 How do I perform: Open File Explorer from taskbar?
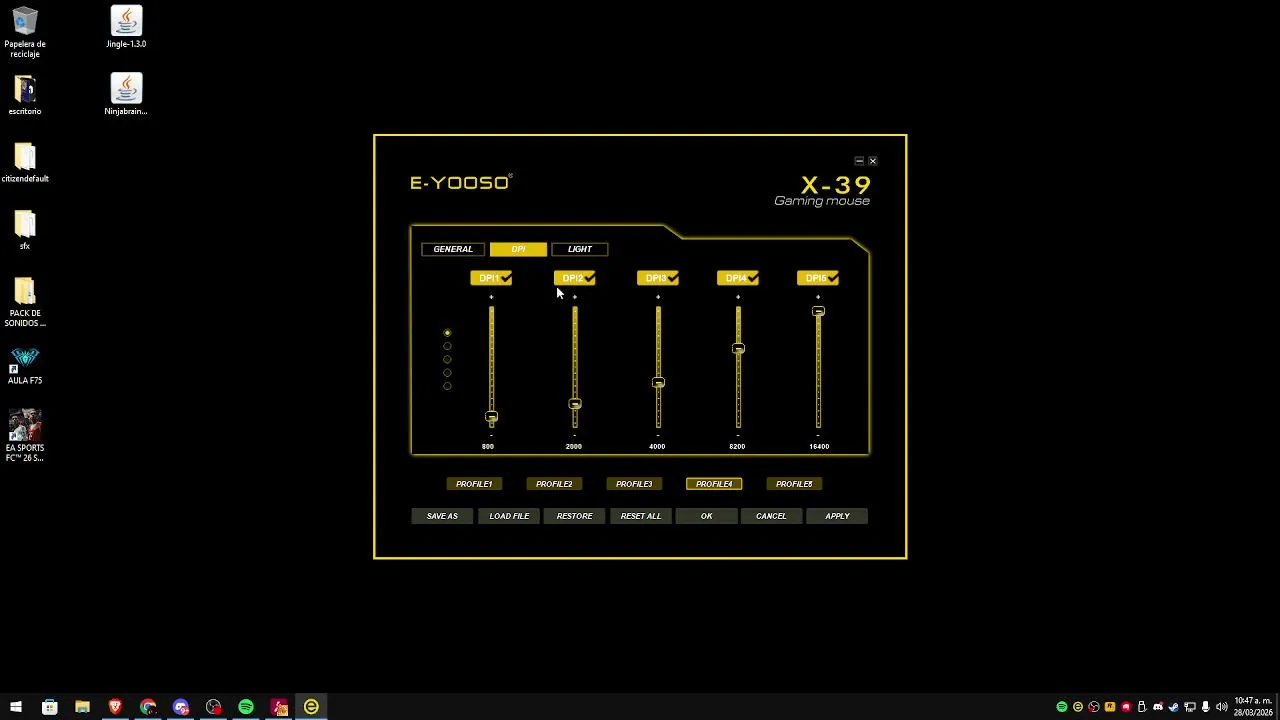coord(82,707)
